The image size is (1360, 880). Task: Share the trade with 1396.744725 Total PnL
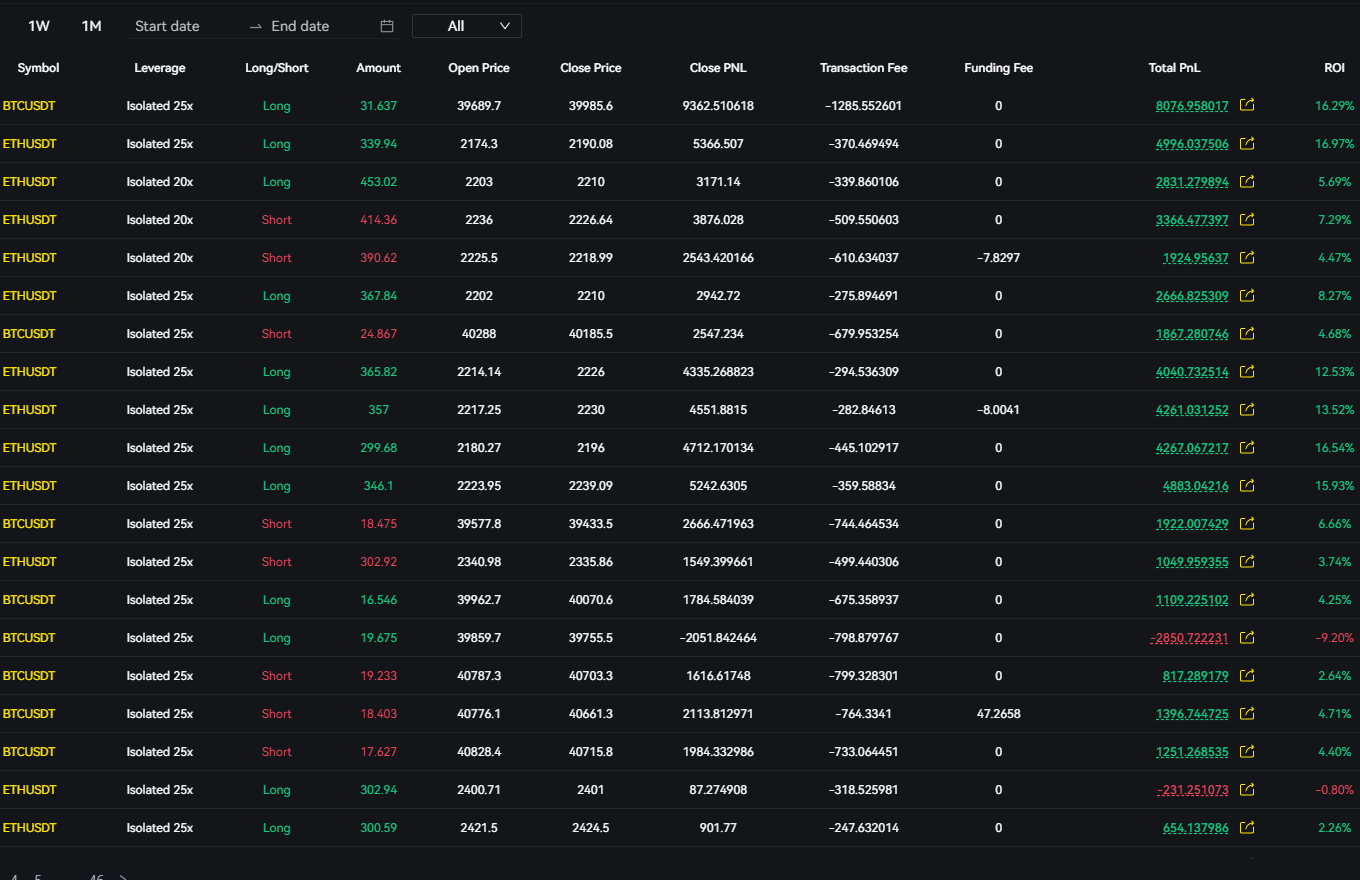1247,713
